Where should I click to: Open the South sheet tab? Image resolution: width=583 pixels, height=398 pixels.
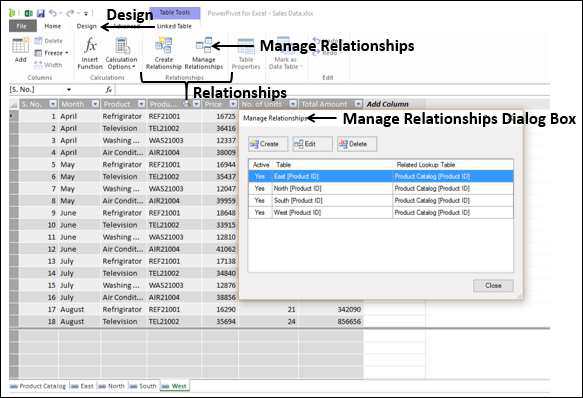(x=143, y=386)
